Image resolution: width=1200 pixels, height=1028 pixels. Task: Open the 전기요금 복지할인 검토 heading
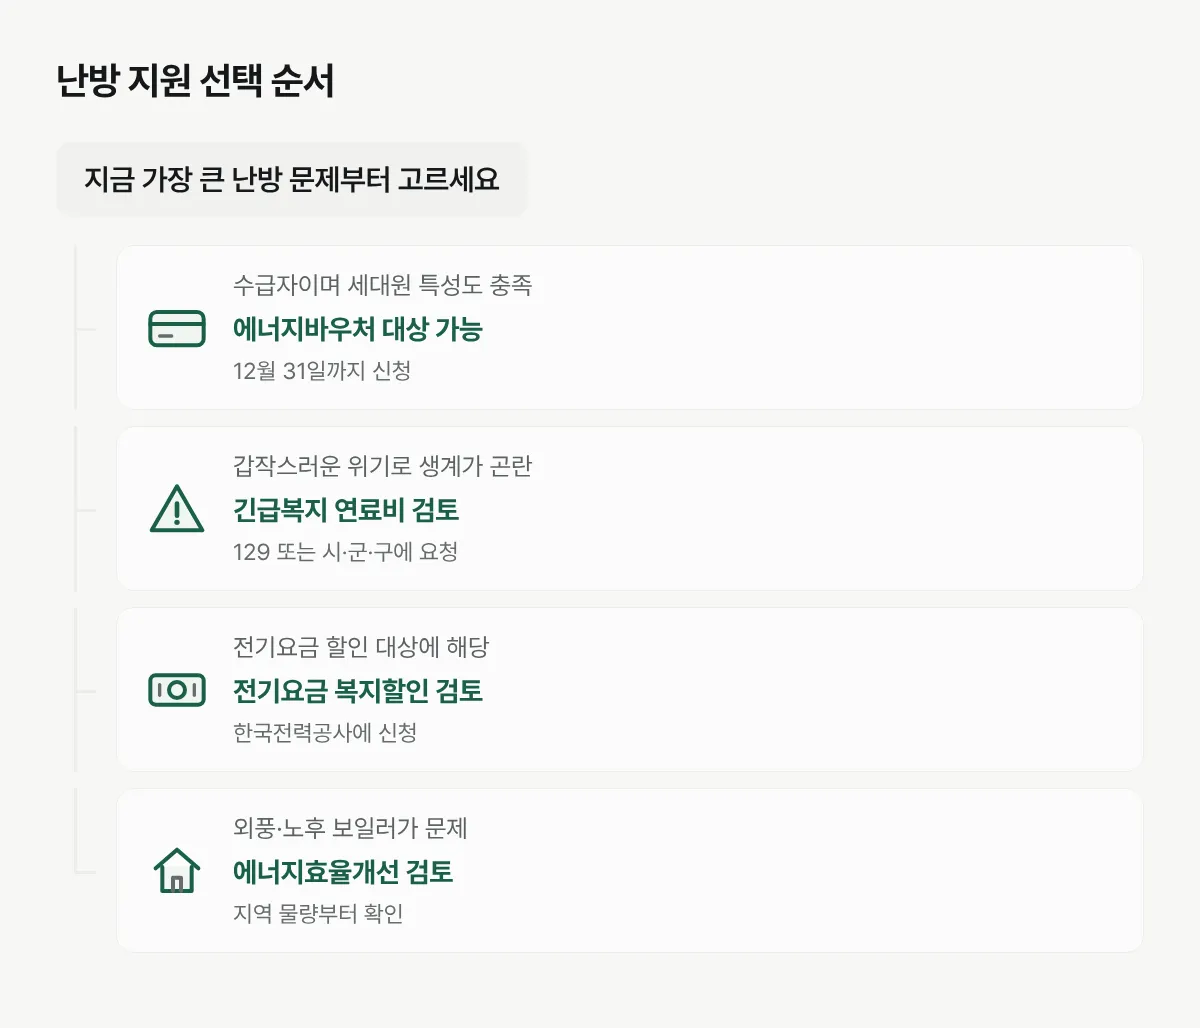coord(358,691)
